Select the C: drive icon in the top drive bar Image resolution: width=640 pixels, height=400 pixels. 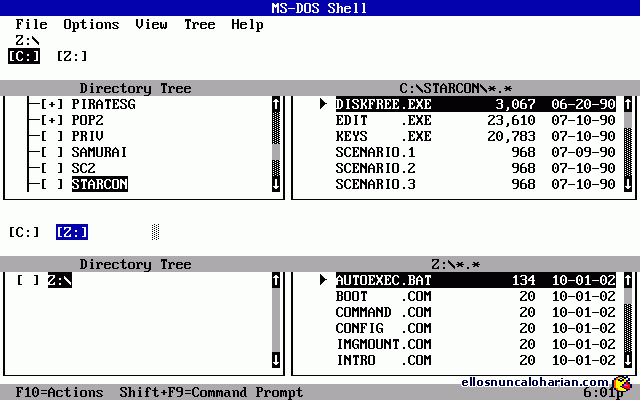22,56
